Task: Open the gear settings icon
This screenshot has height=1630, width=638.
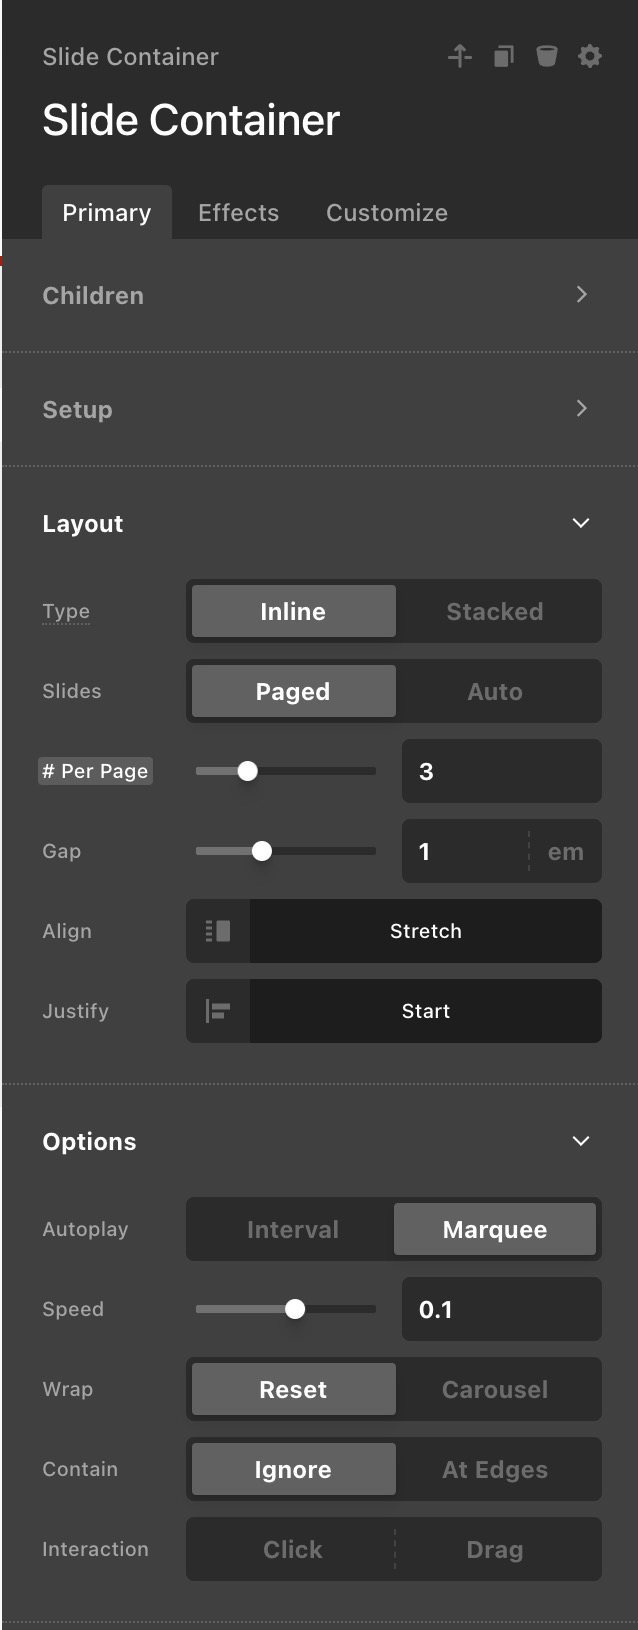Action: coord(590,56)
